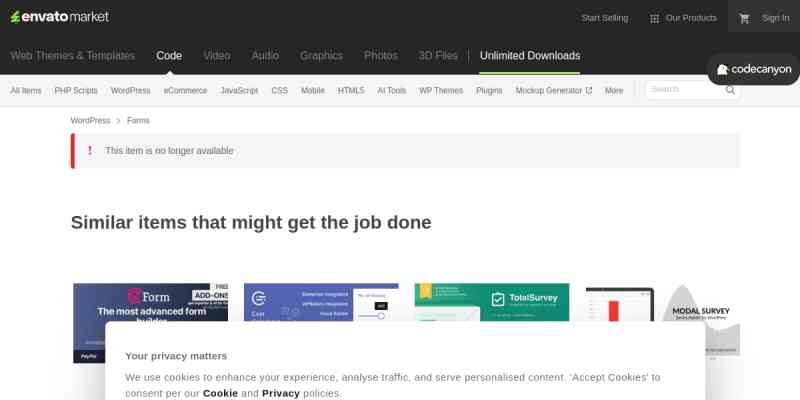Click the 'Similar items that might get the job done' heading
The height and width of the screenshot is (400, 800).
pos(251,222)
